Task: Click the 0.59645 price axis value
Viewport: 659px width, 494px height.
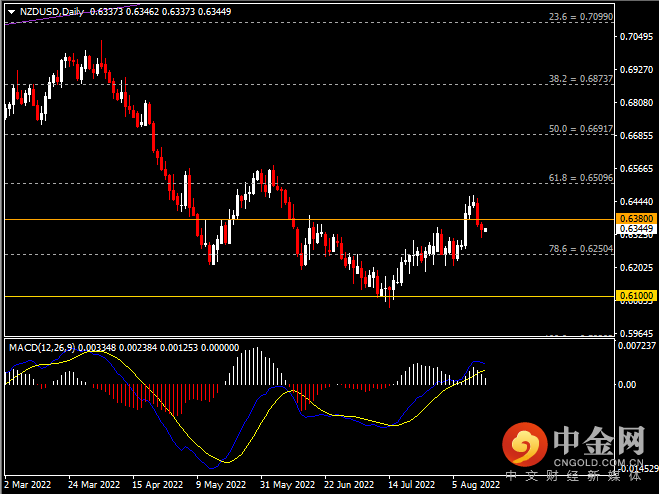Action: [636, 333]
